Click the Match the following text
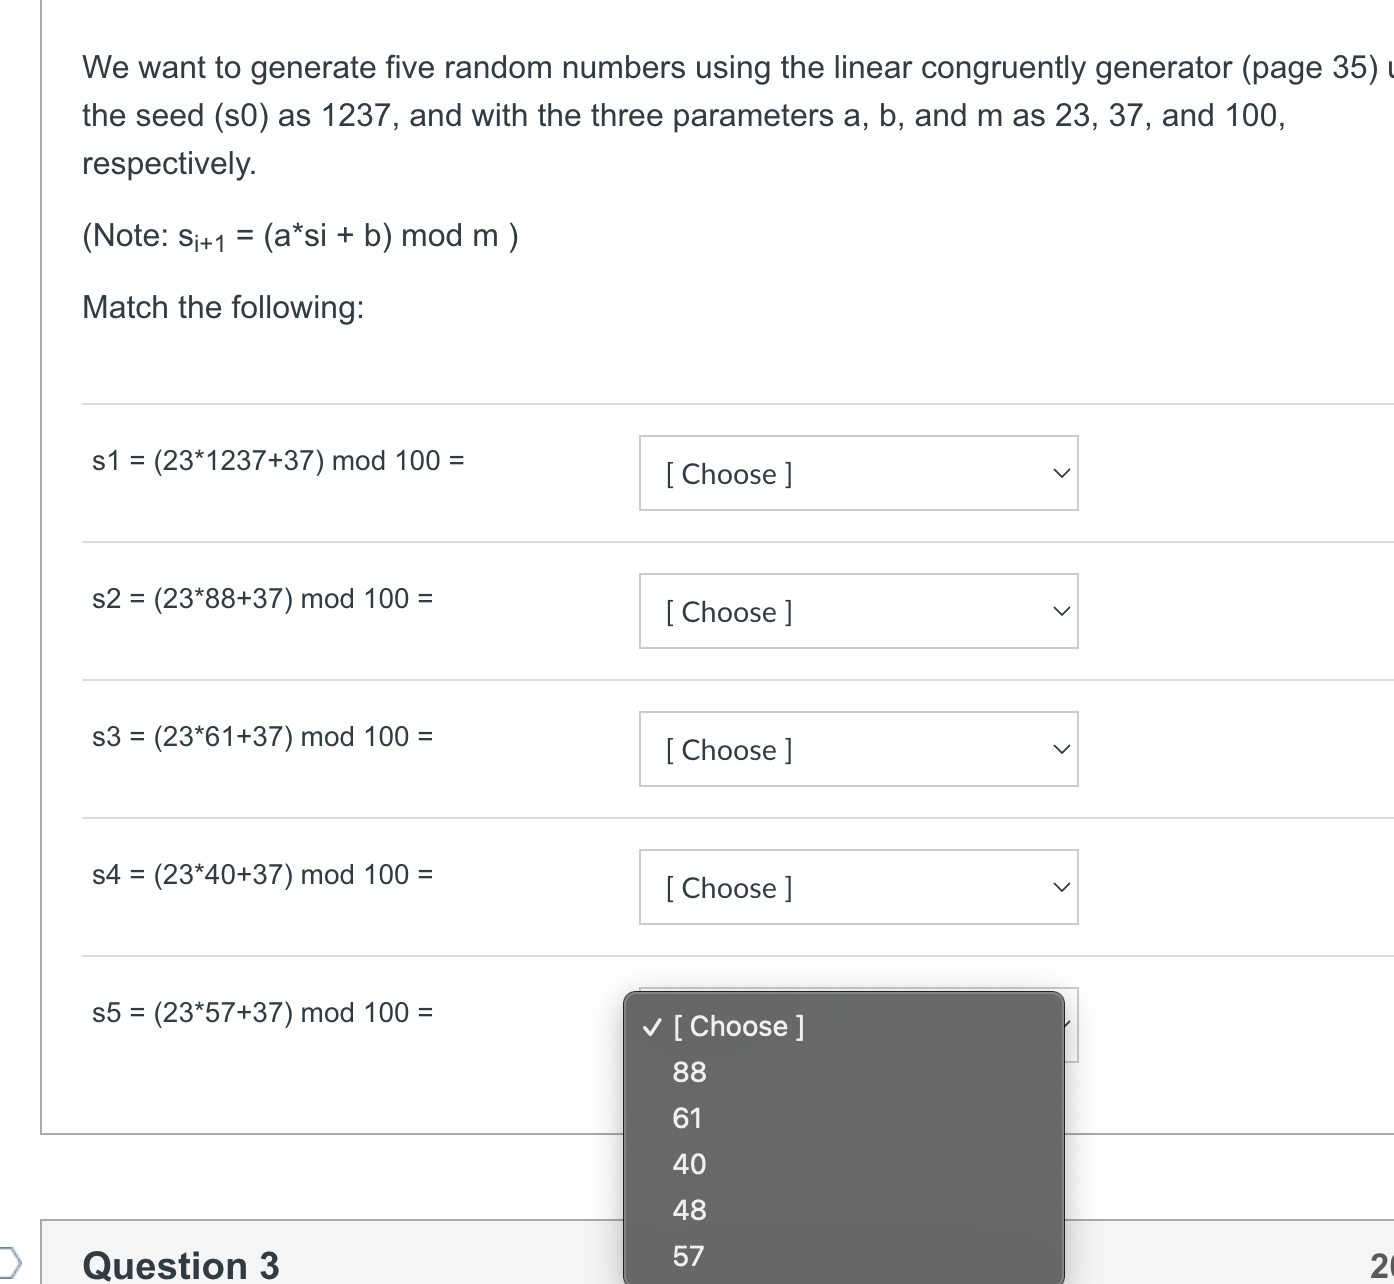 coord(223,307)
